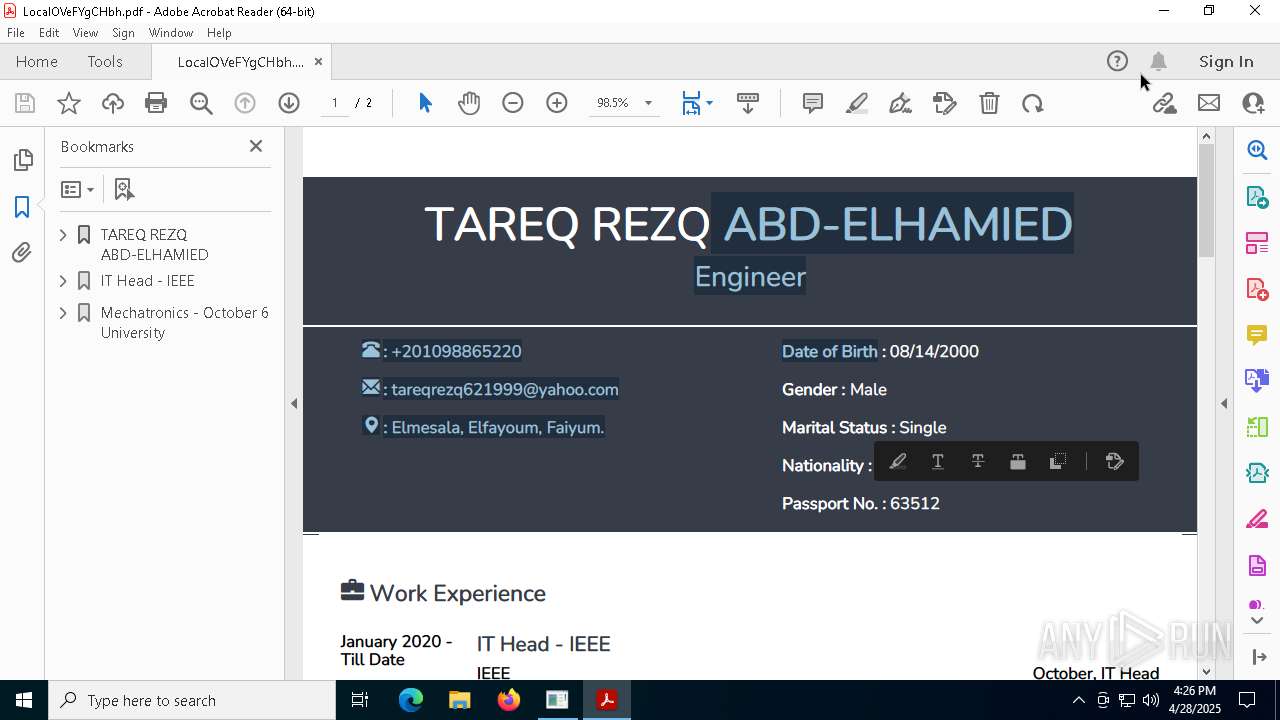Open the fit page options icon
Image resolution: width=1280 pixels, height=720 pixels.
(x=691, y=103)
